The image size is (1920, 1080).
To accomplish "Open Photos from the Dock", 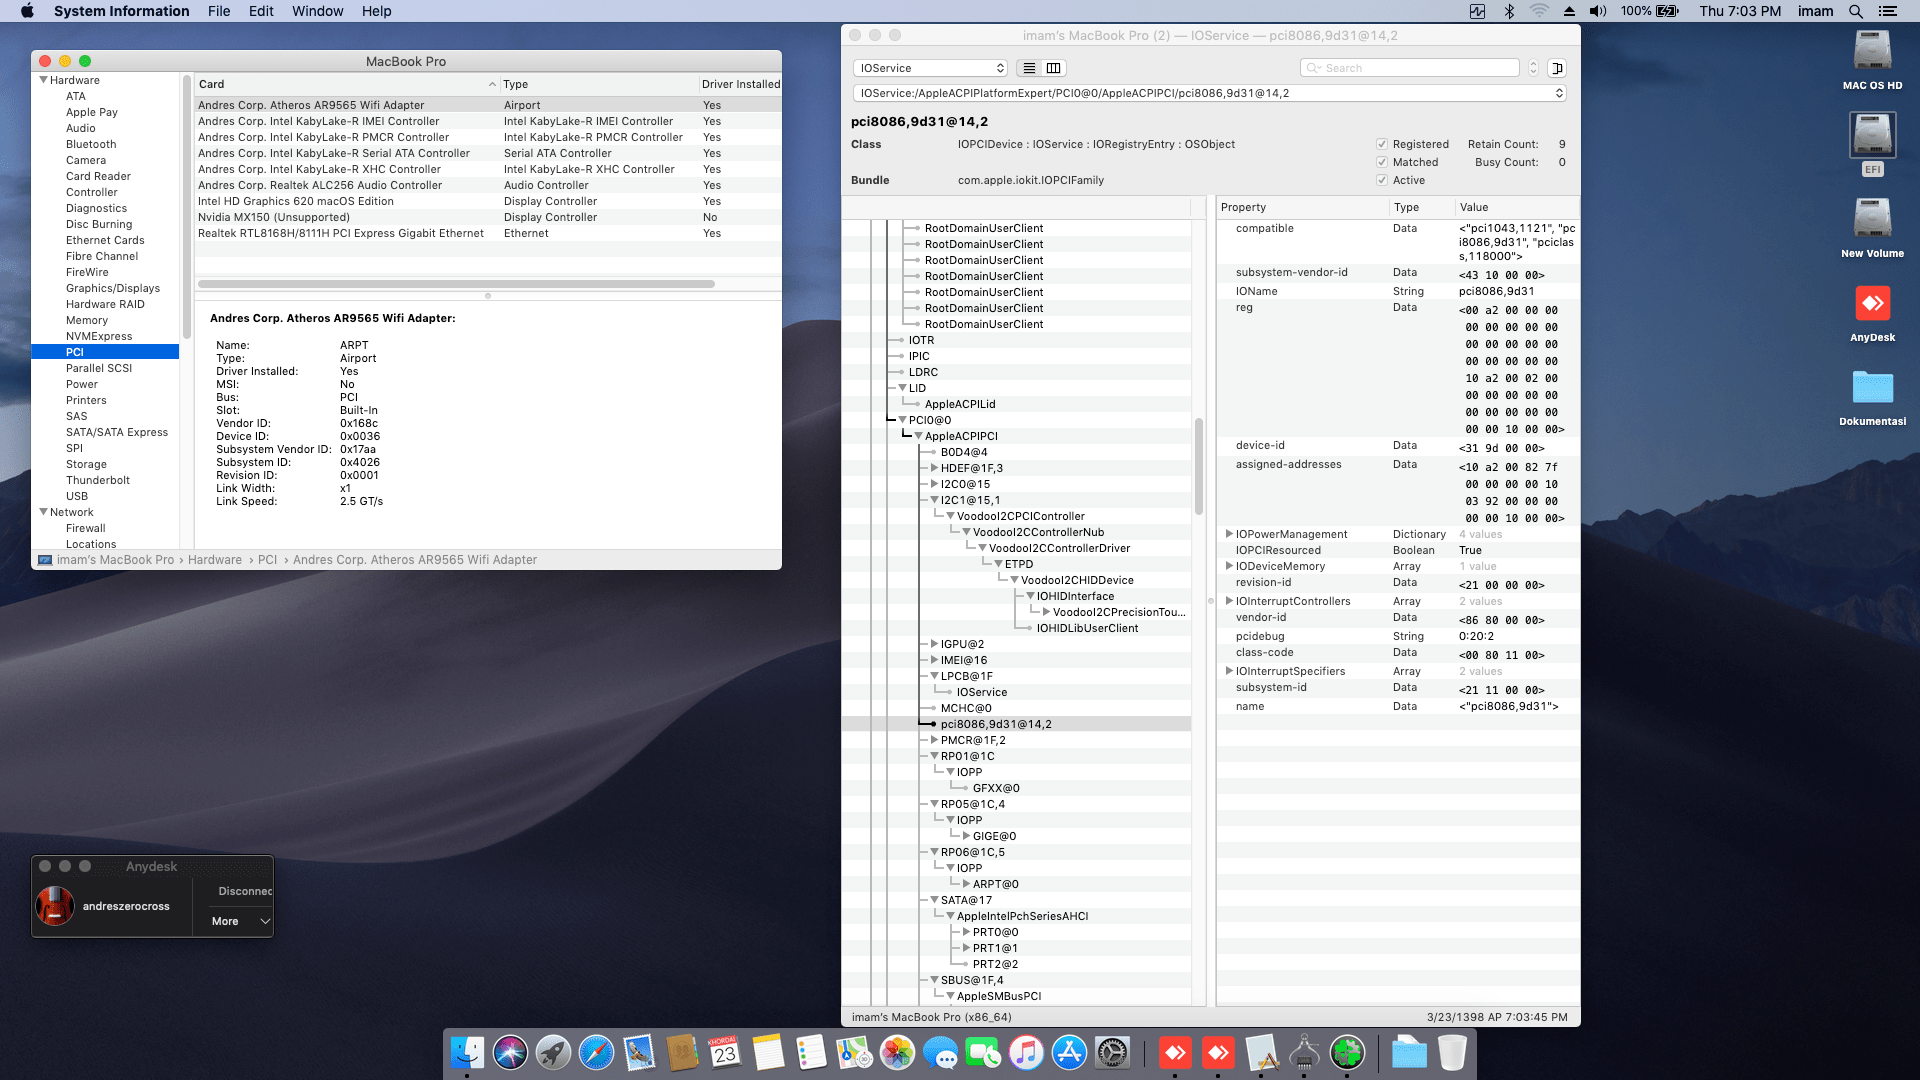I will pyautogui.click(x=897, y=1052).
